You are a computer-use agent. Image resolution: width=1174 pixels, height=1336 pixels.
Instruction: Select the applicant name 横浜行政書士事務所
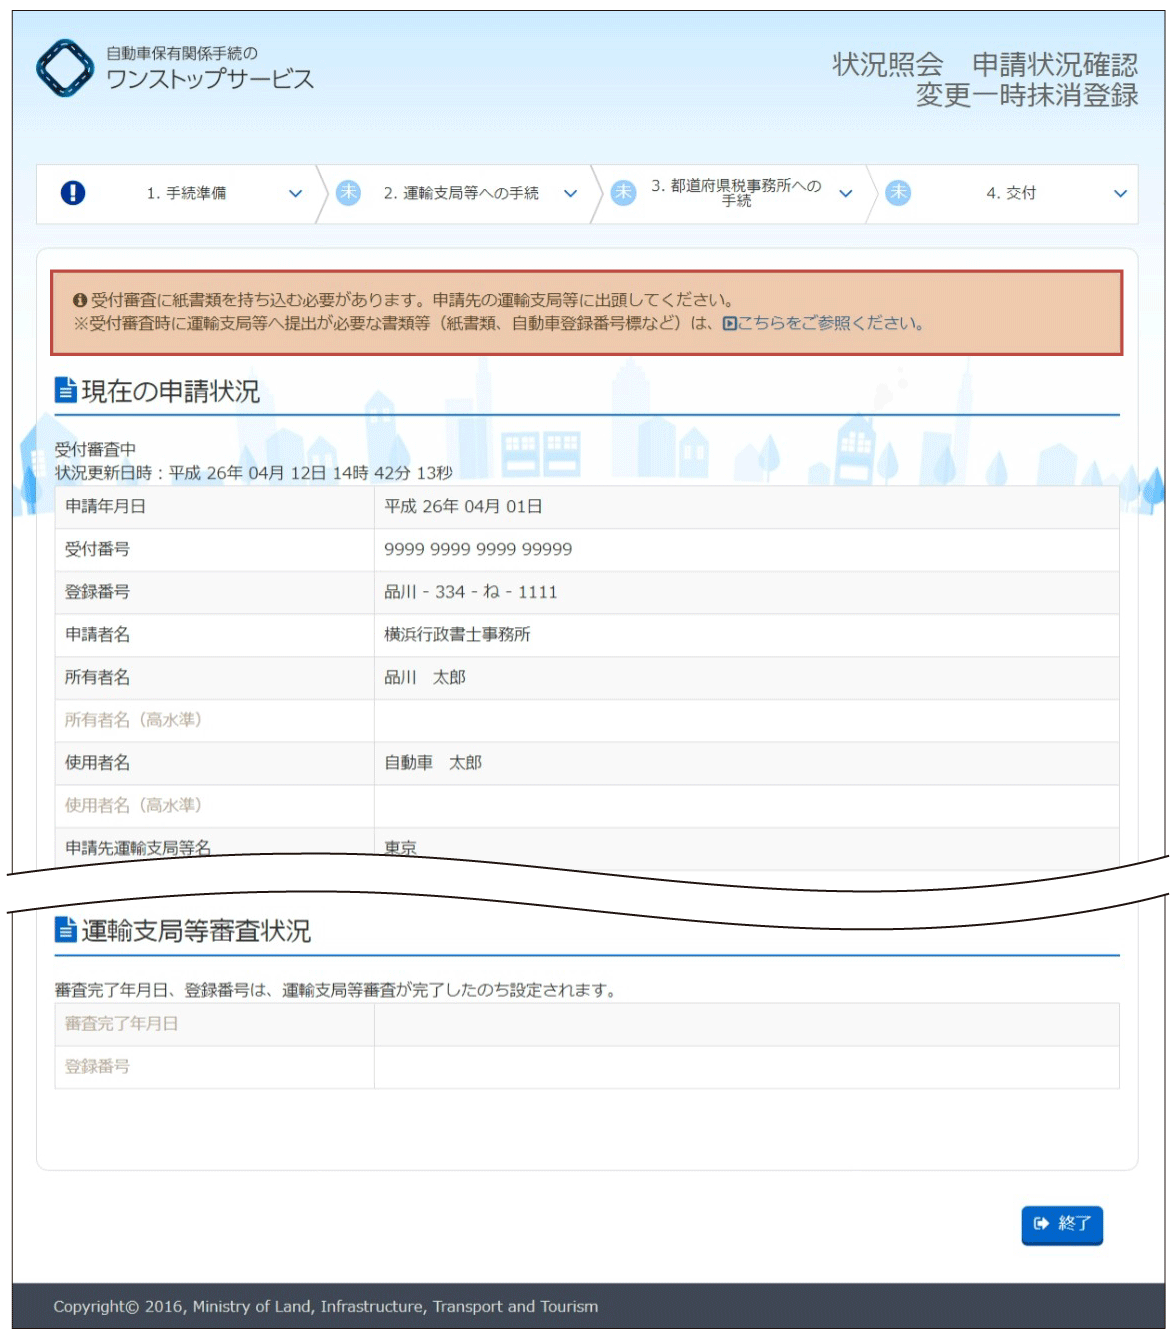(457, 635)
